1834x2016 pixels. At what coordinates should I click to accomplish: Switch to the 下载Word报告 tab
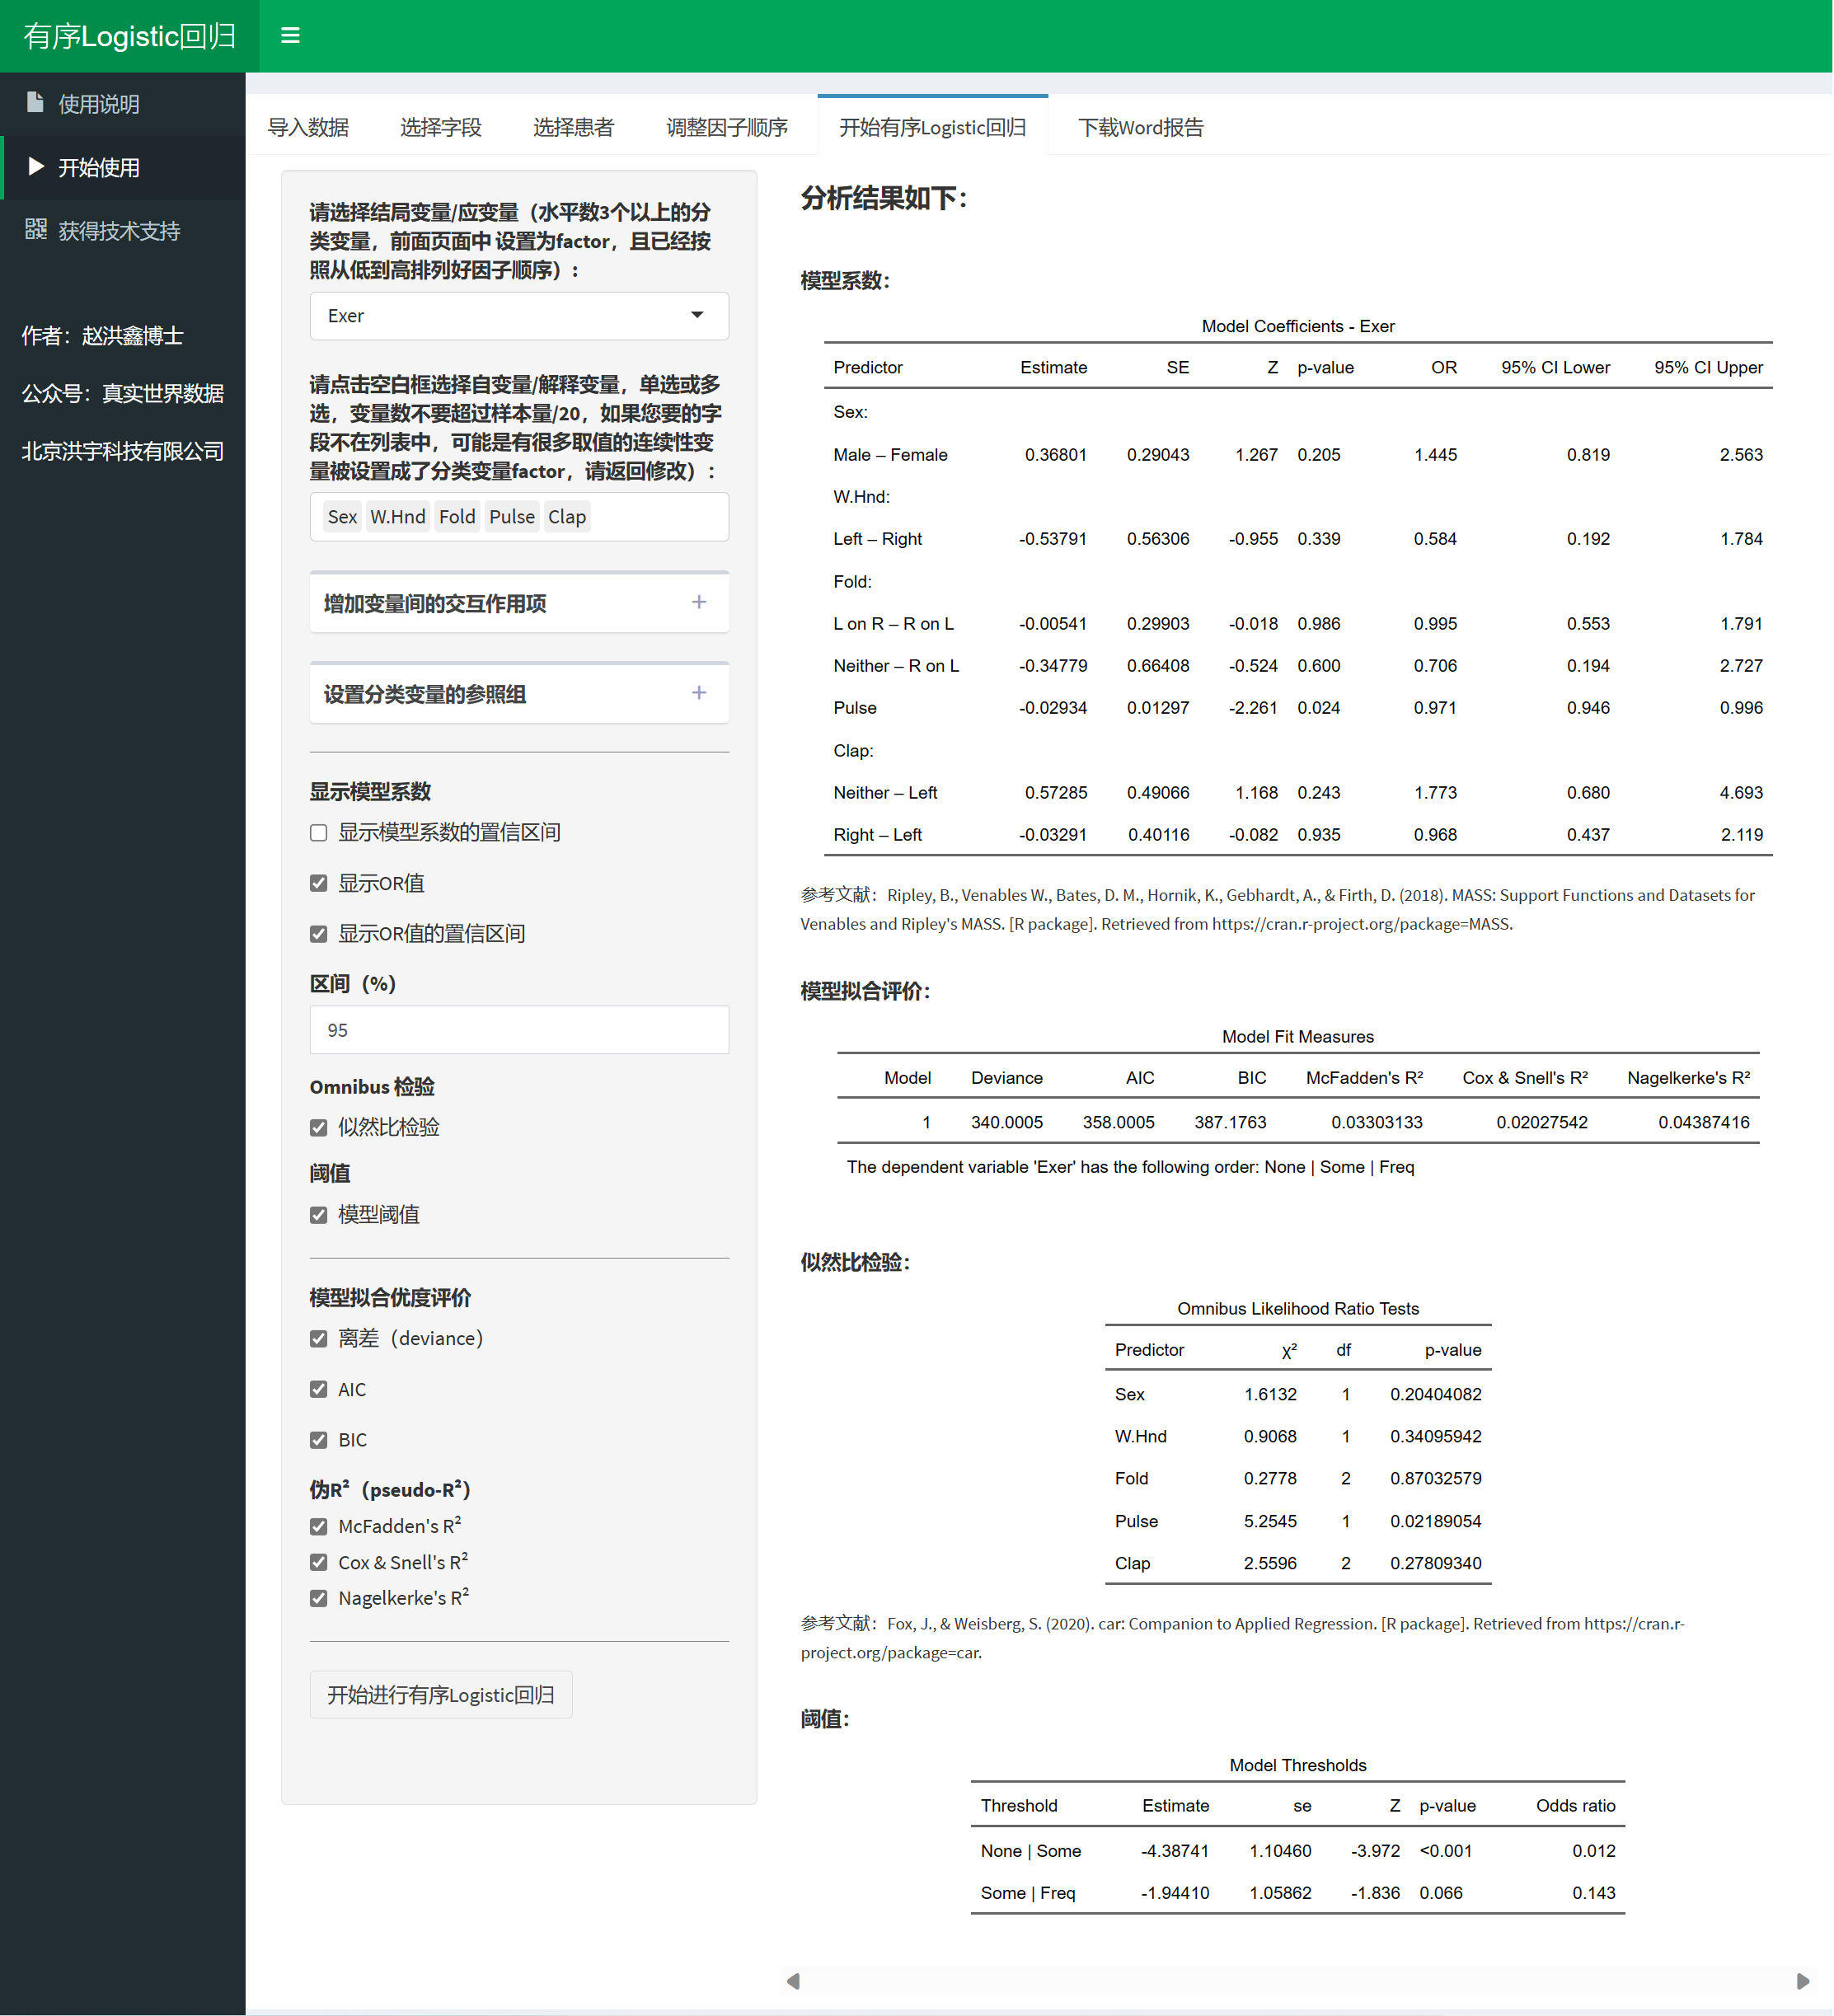click(x=1140, y=127)
